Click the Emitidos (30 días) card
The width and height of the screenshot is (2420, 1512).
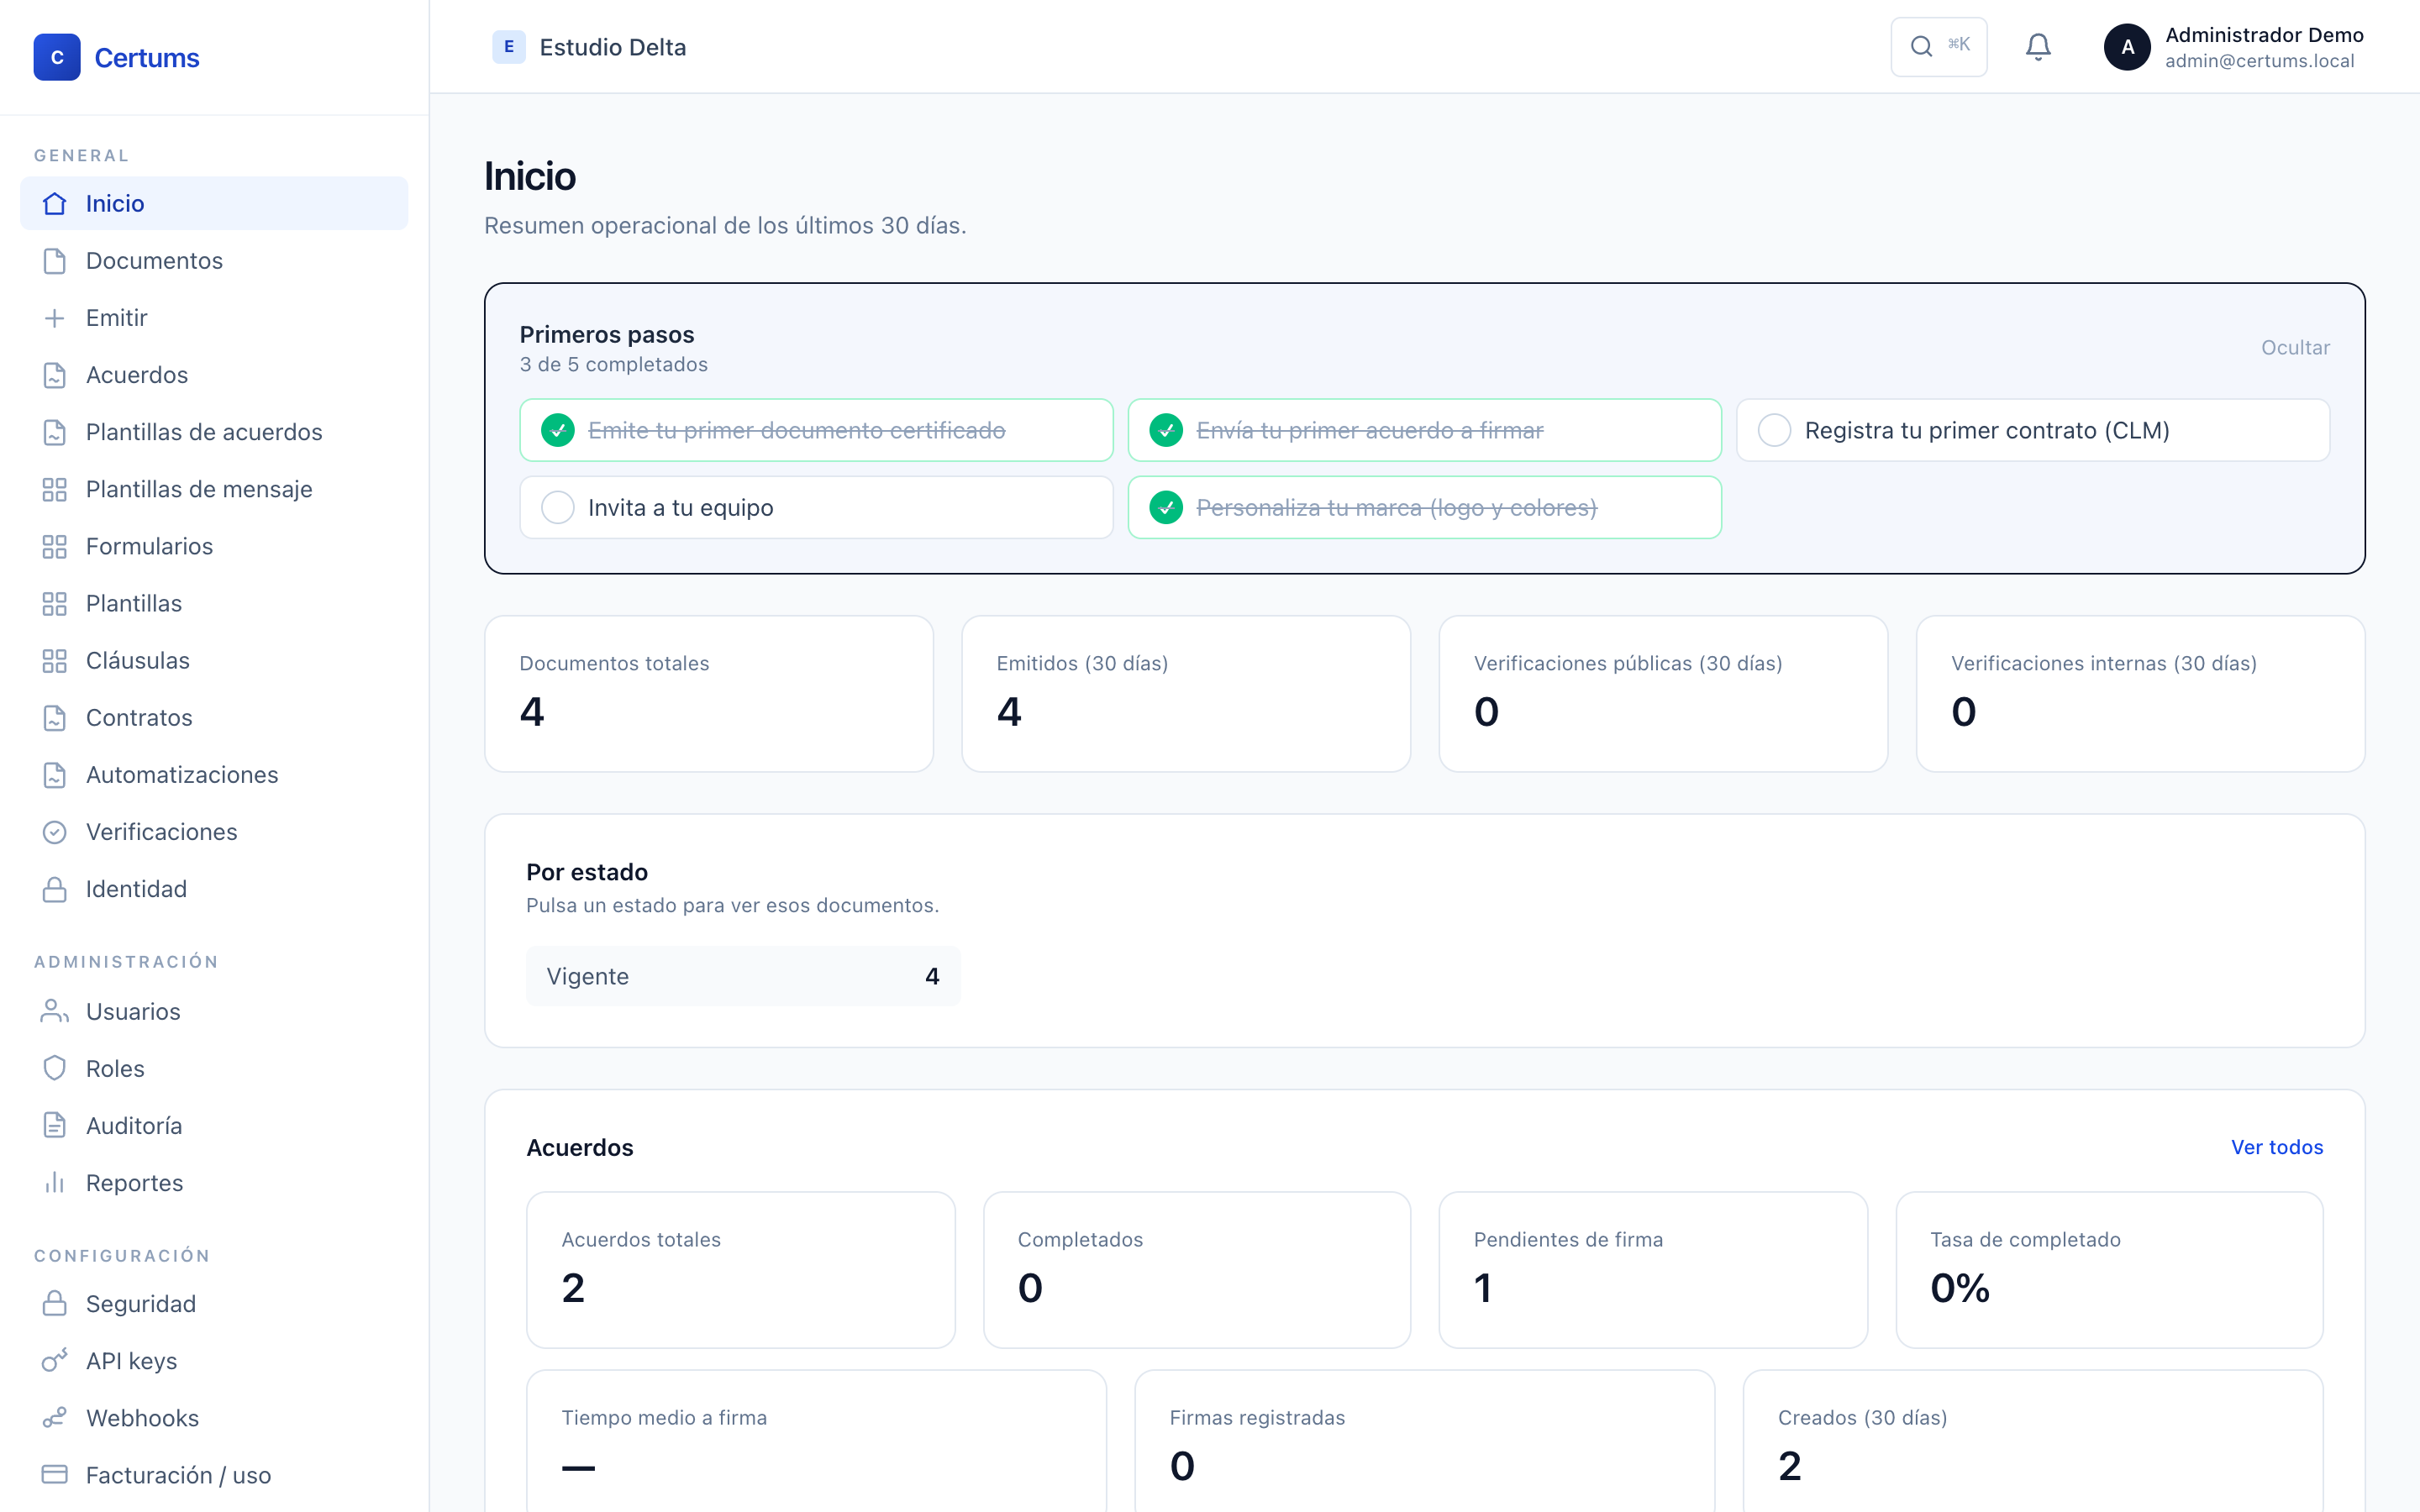click(x=1186, y=693)
